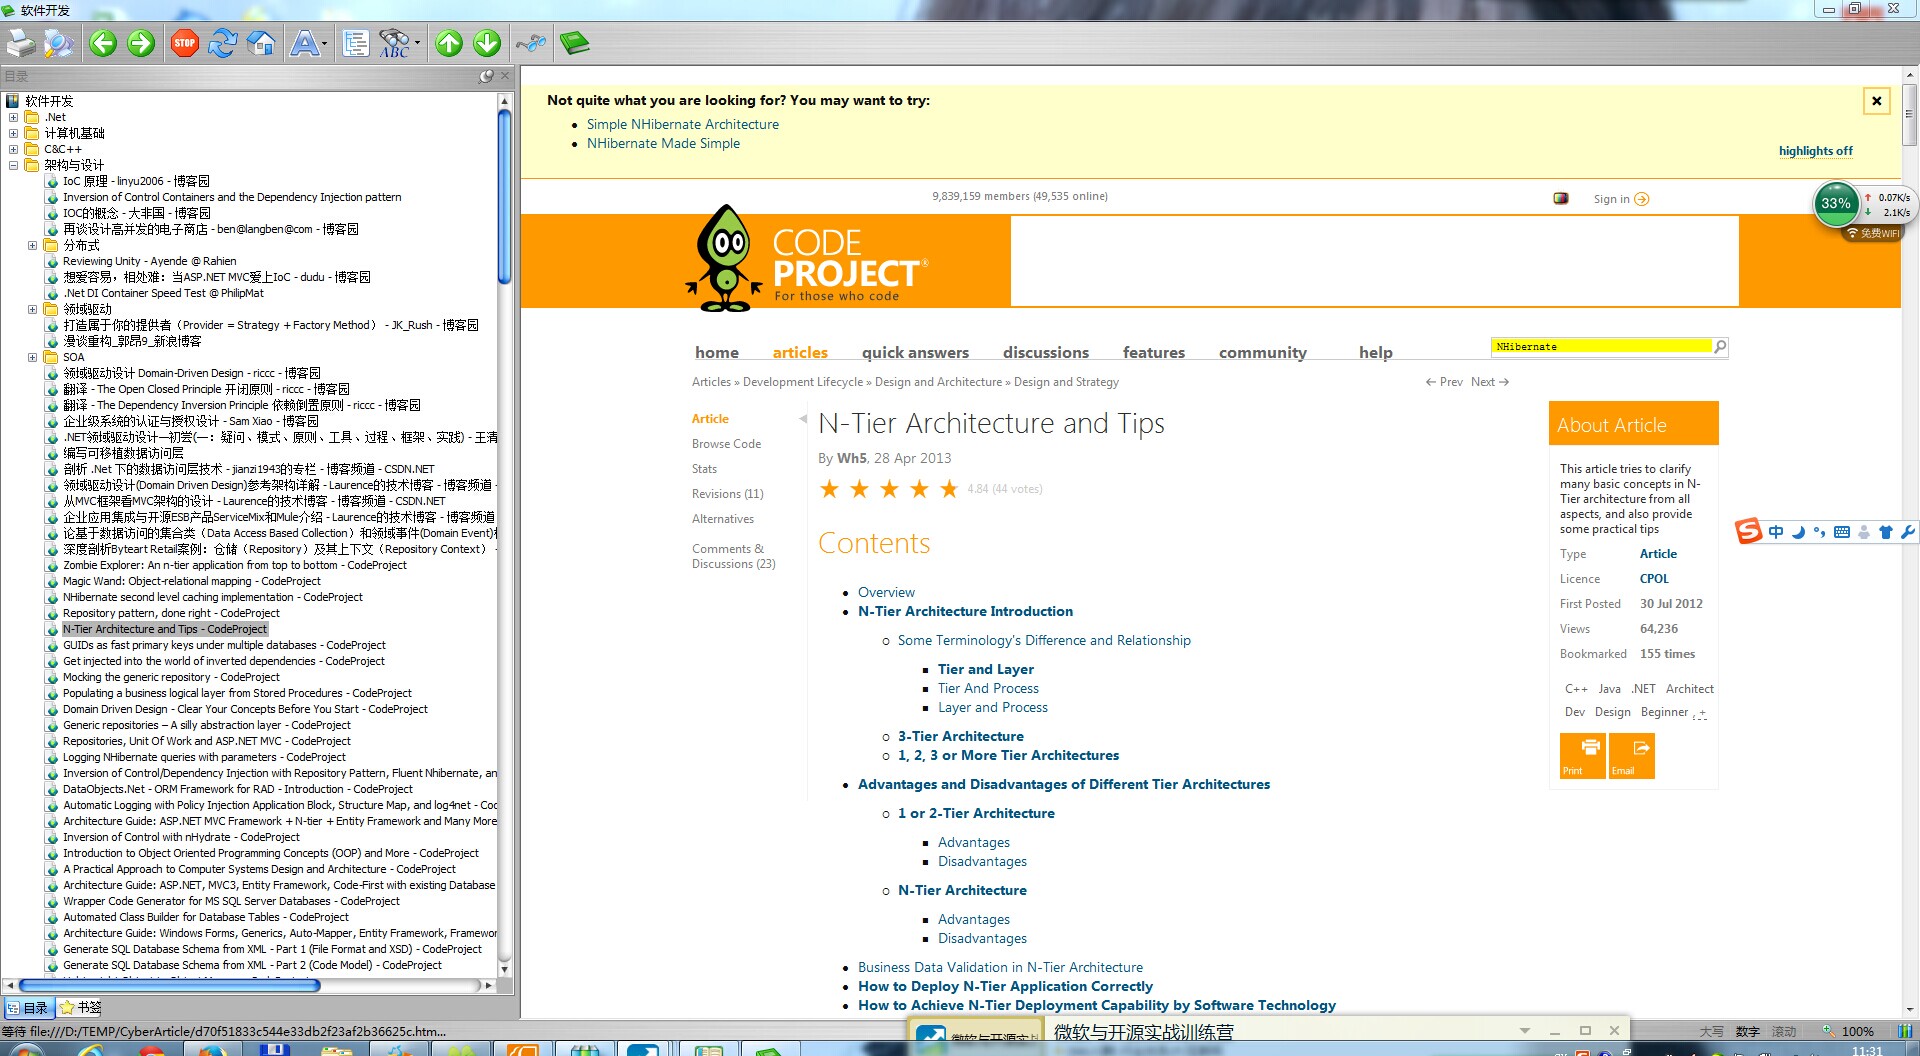1920x1056 pixels.
Task: Click the 100% zoom level indicator
Action: click(1857, 1031)
